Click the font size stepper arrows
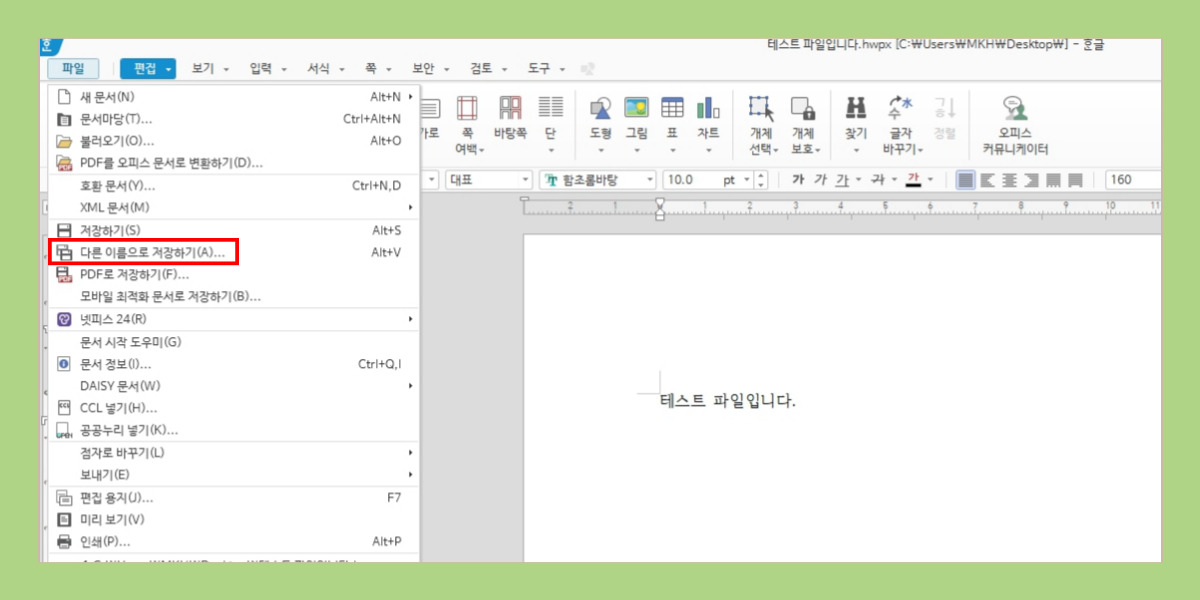Screen dimensions: 1200x600 761,180
